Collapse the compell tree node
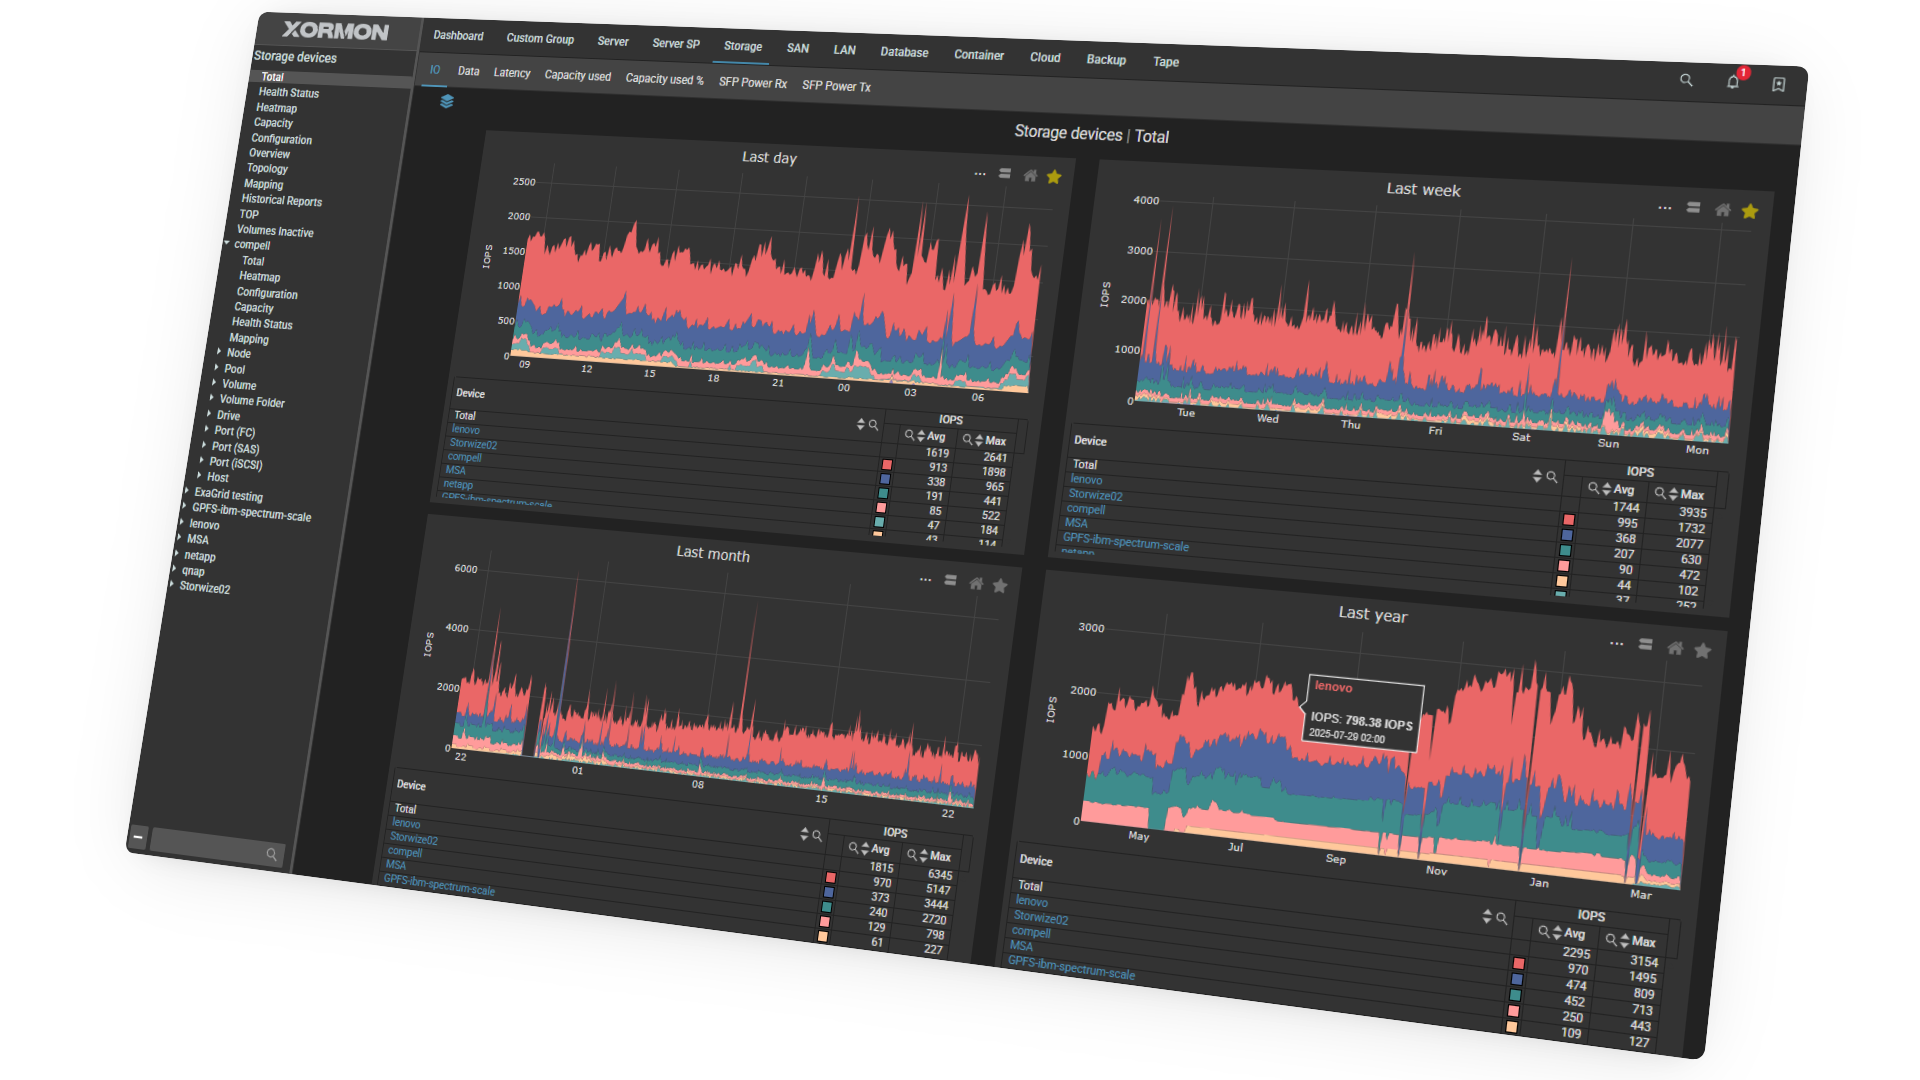1920x1080 pixels. click(226, 243)
